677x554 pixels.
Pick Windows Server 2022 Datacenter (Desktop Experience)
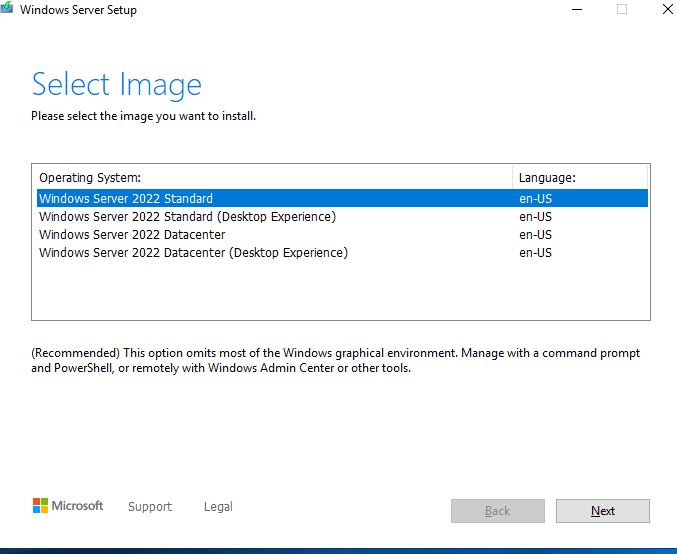tap(193, 253)
